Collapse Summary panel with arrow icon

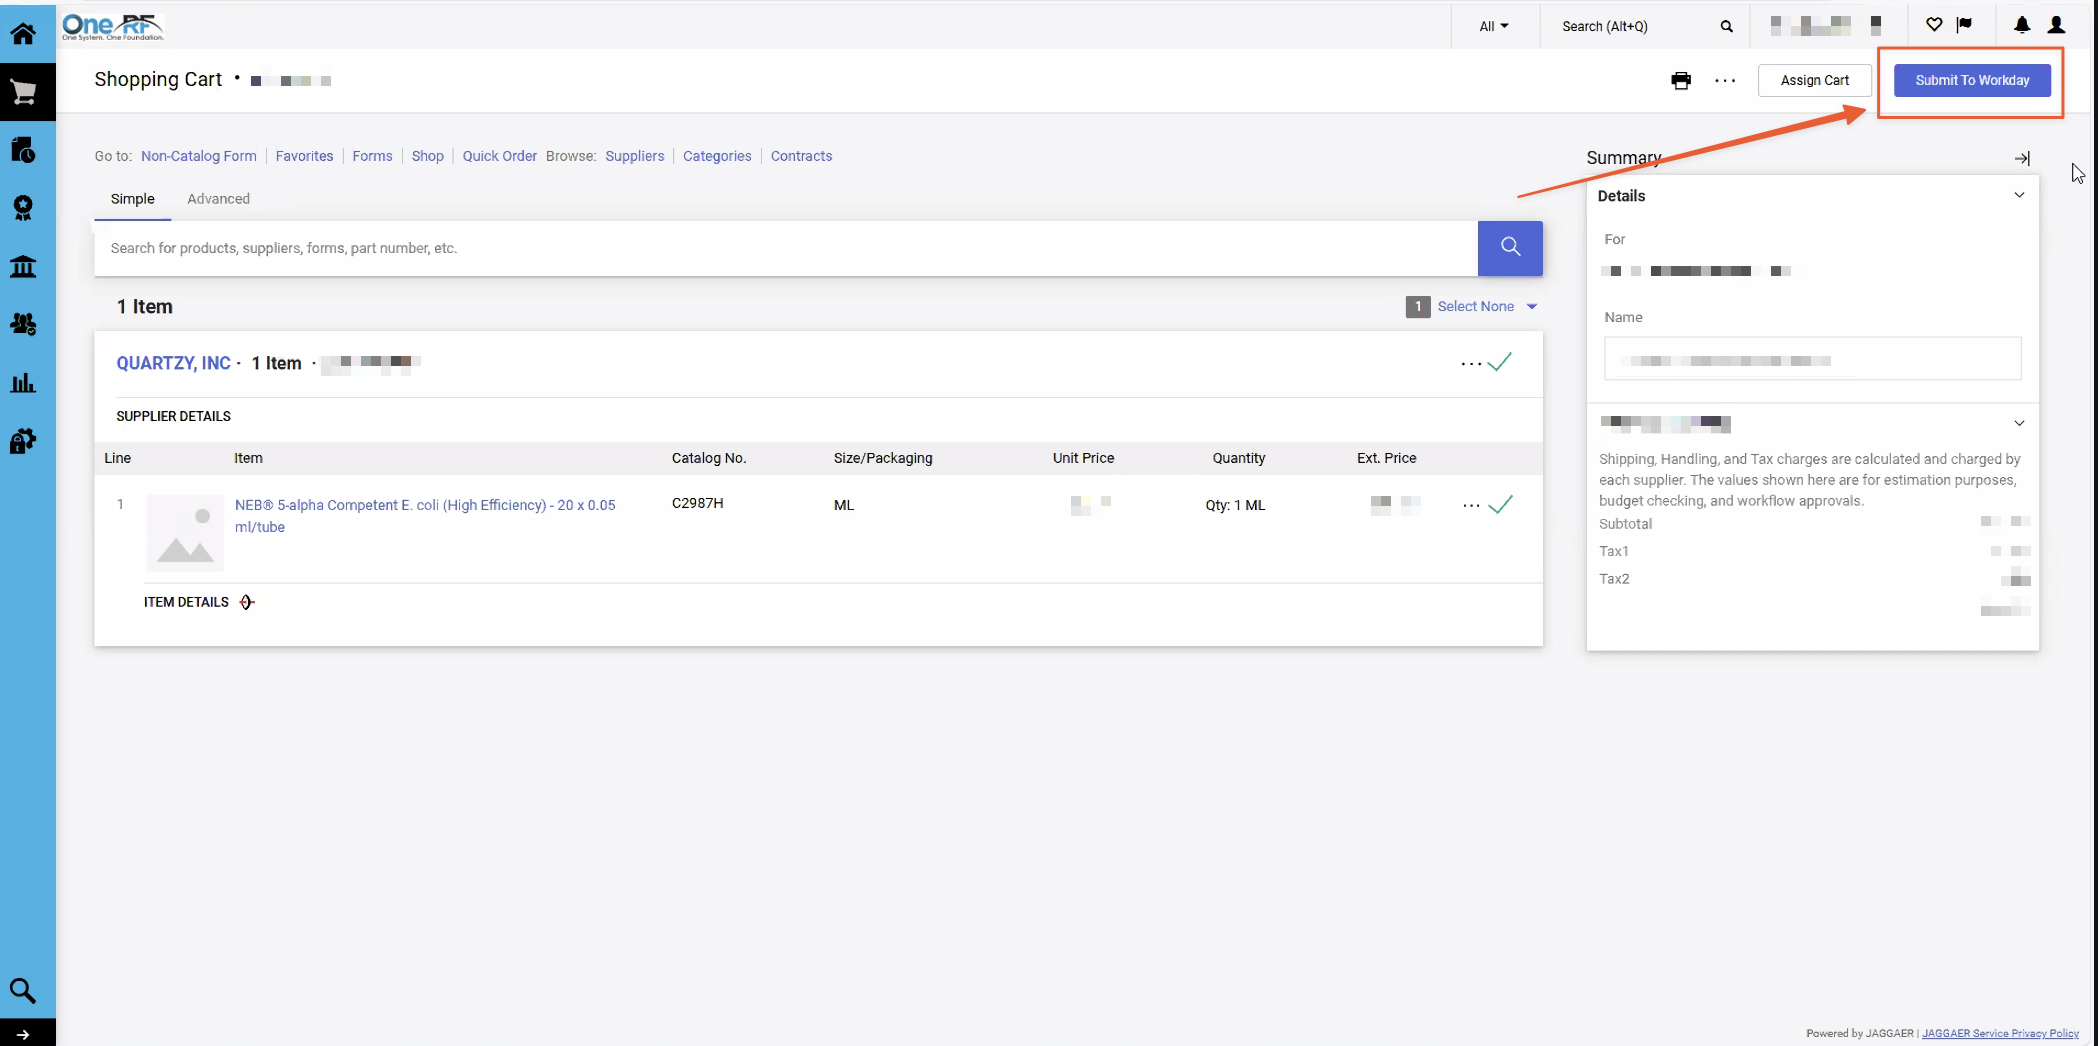click(2022, 158)
